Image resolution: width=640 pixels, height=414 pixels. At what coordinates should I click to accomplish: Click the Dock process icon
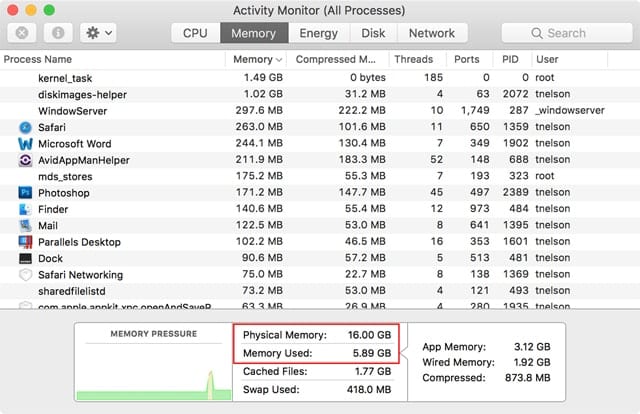tap(25, 258)
